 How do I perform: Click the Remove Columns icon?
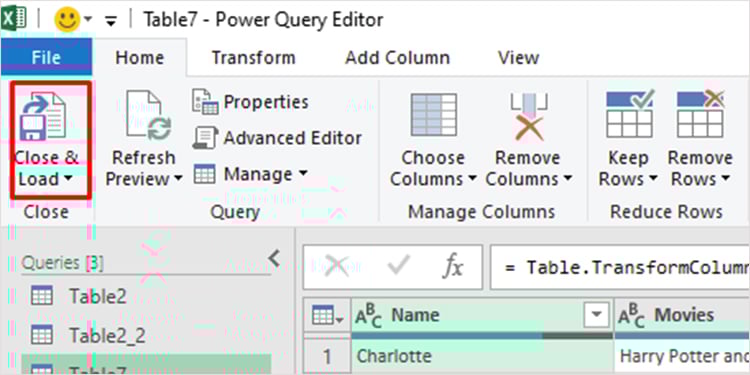coord(529,116)
